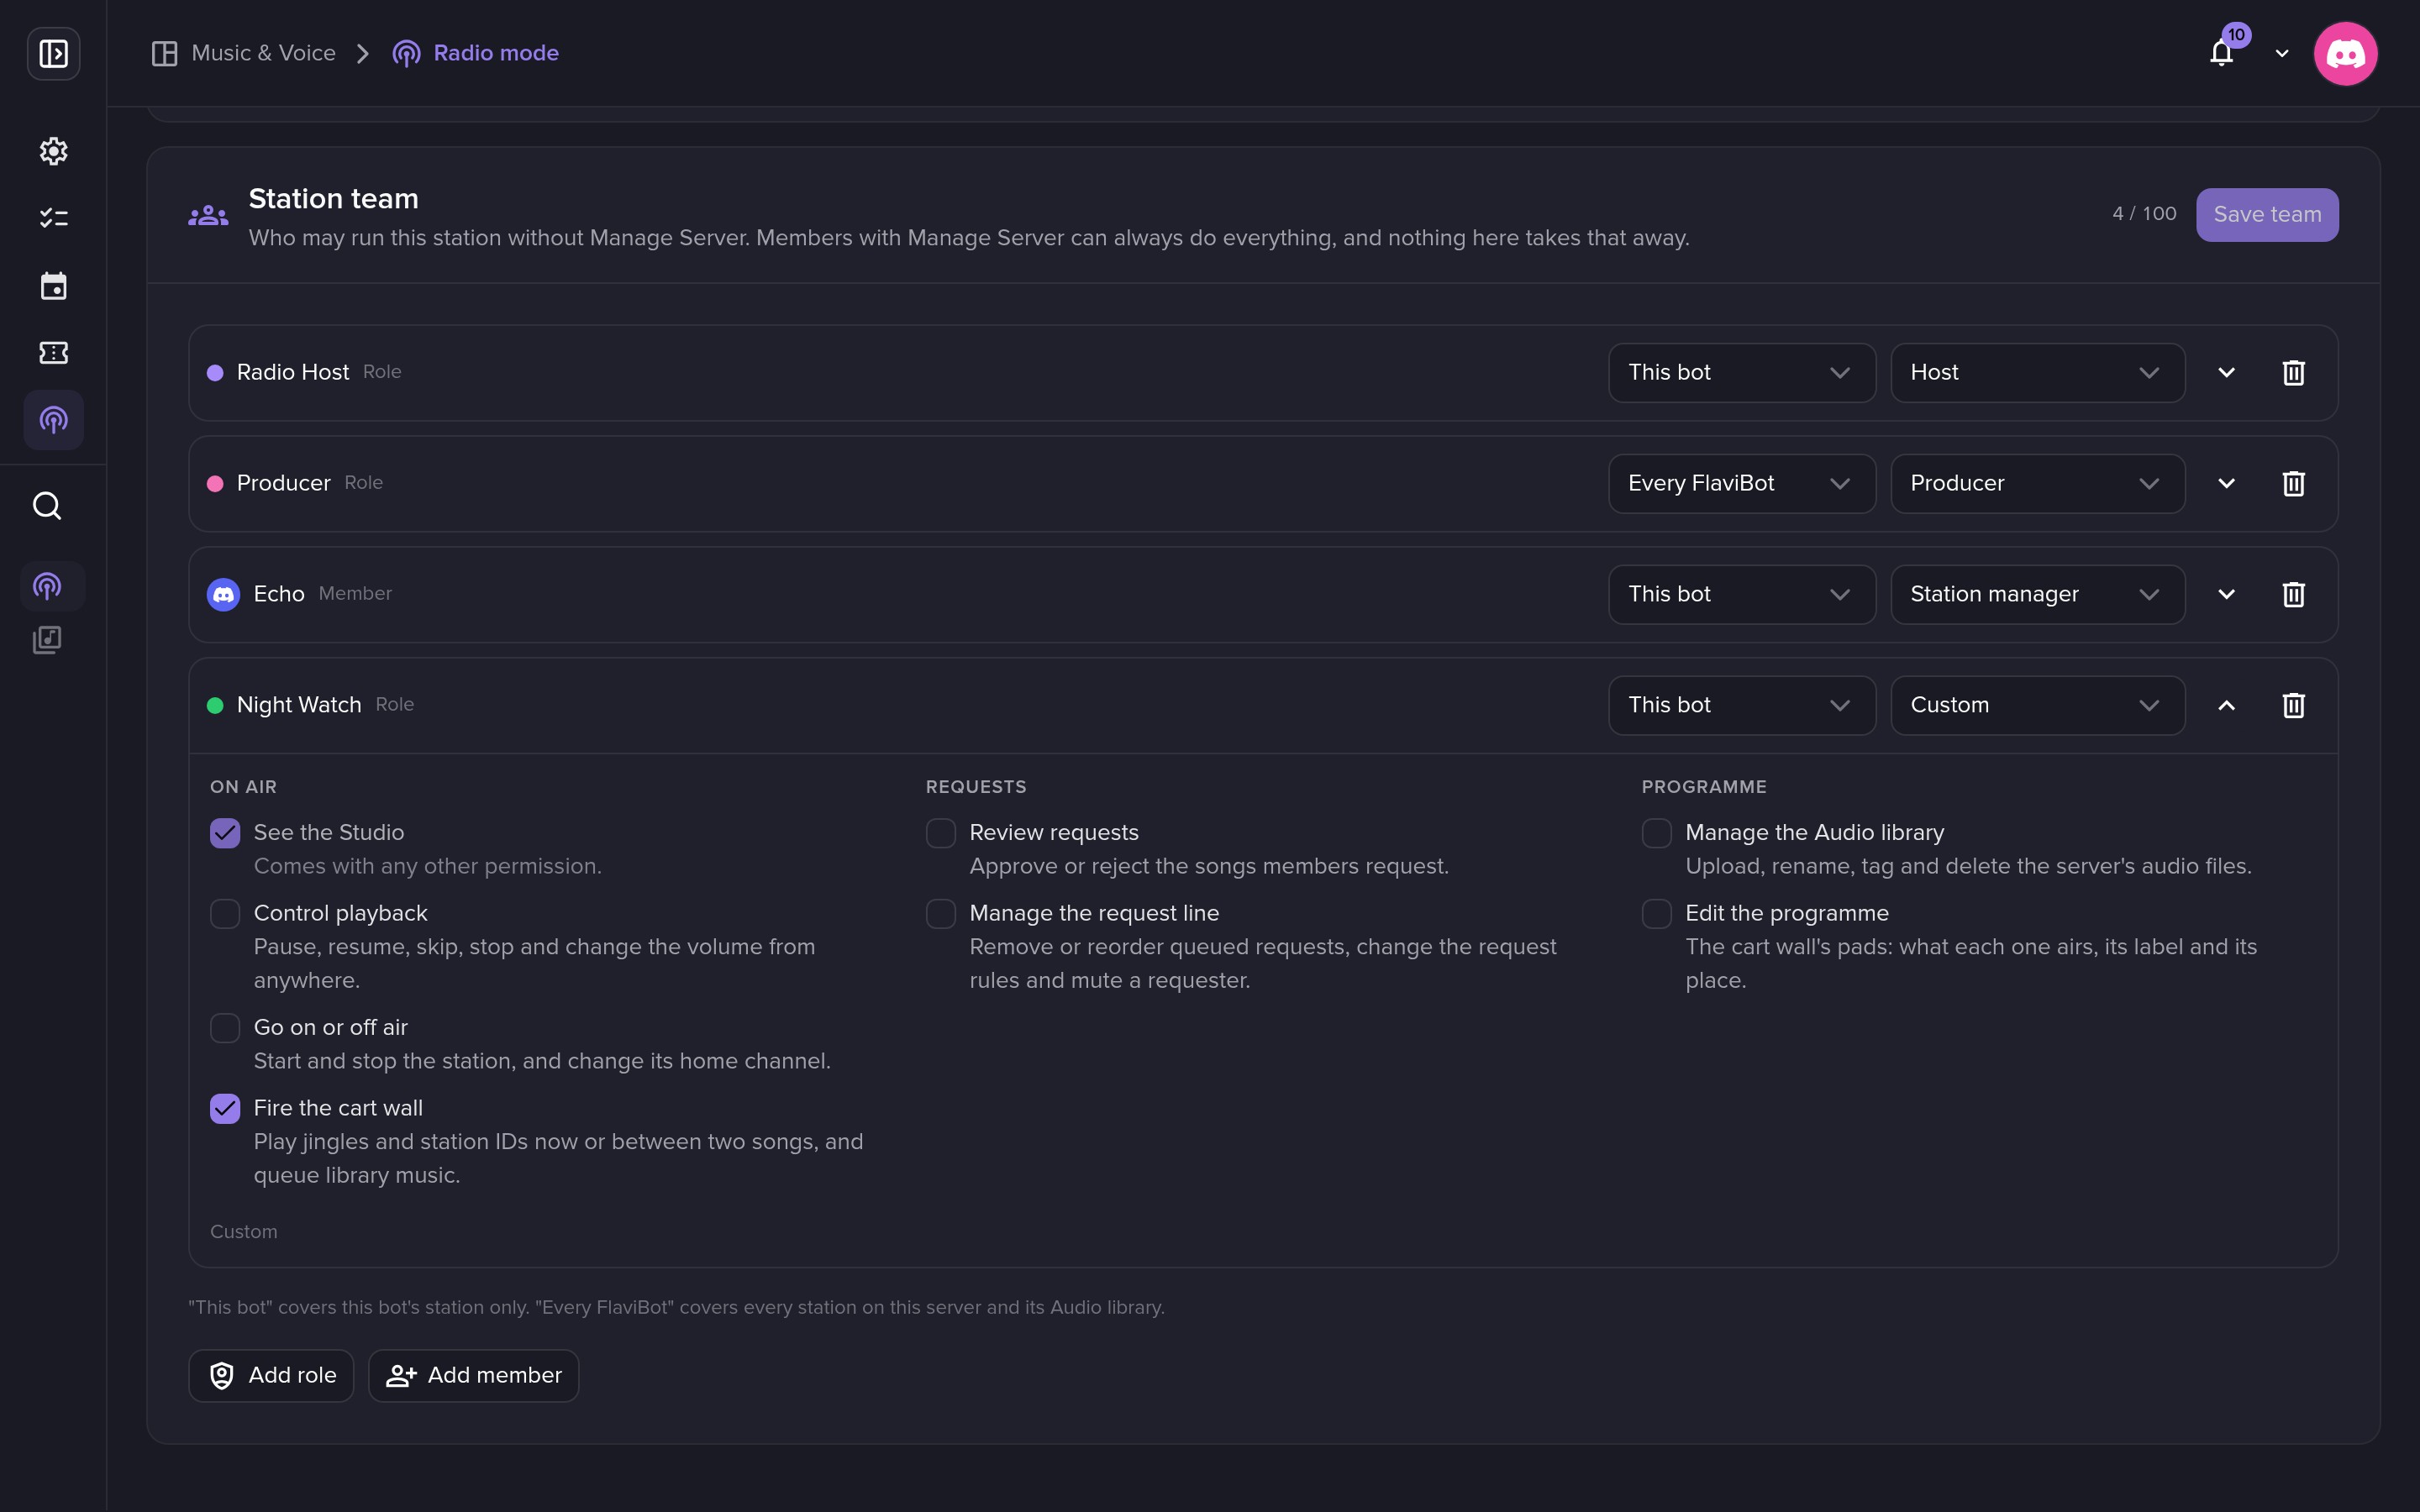The height and width of the screenshot is (1512, 2420).
Task: Click the Radio mode breadcrumb
Action: (475, 53)
